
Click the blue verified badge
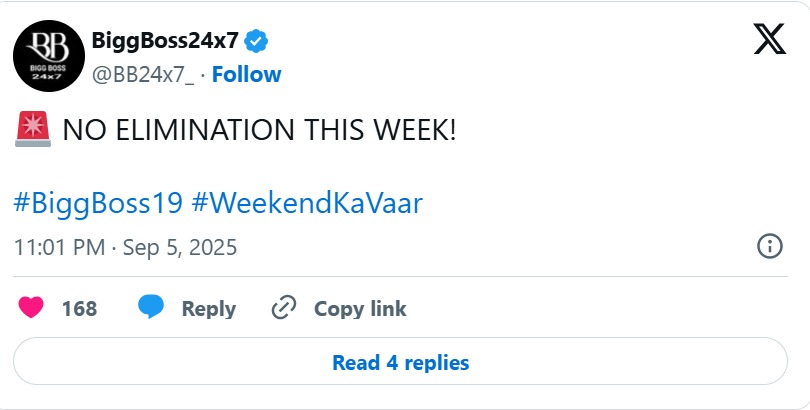click(258, 41)
